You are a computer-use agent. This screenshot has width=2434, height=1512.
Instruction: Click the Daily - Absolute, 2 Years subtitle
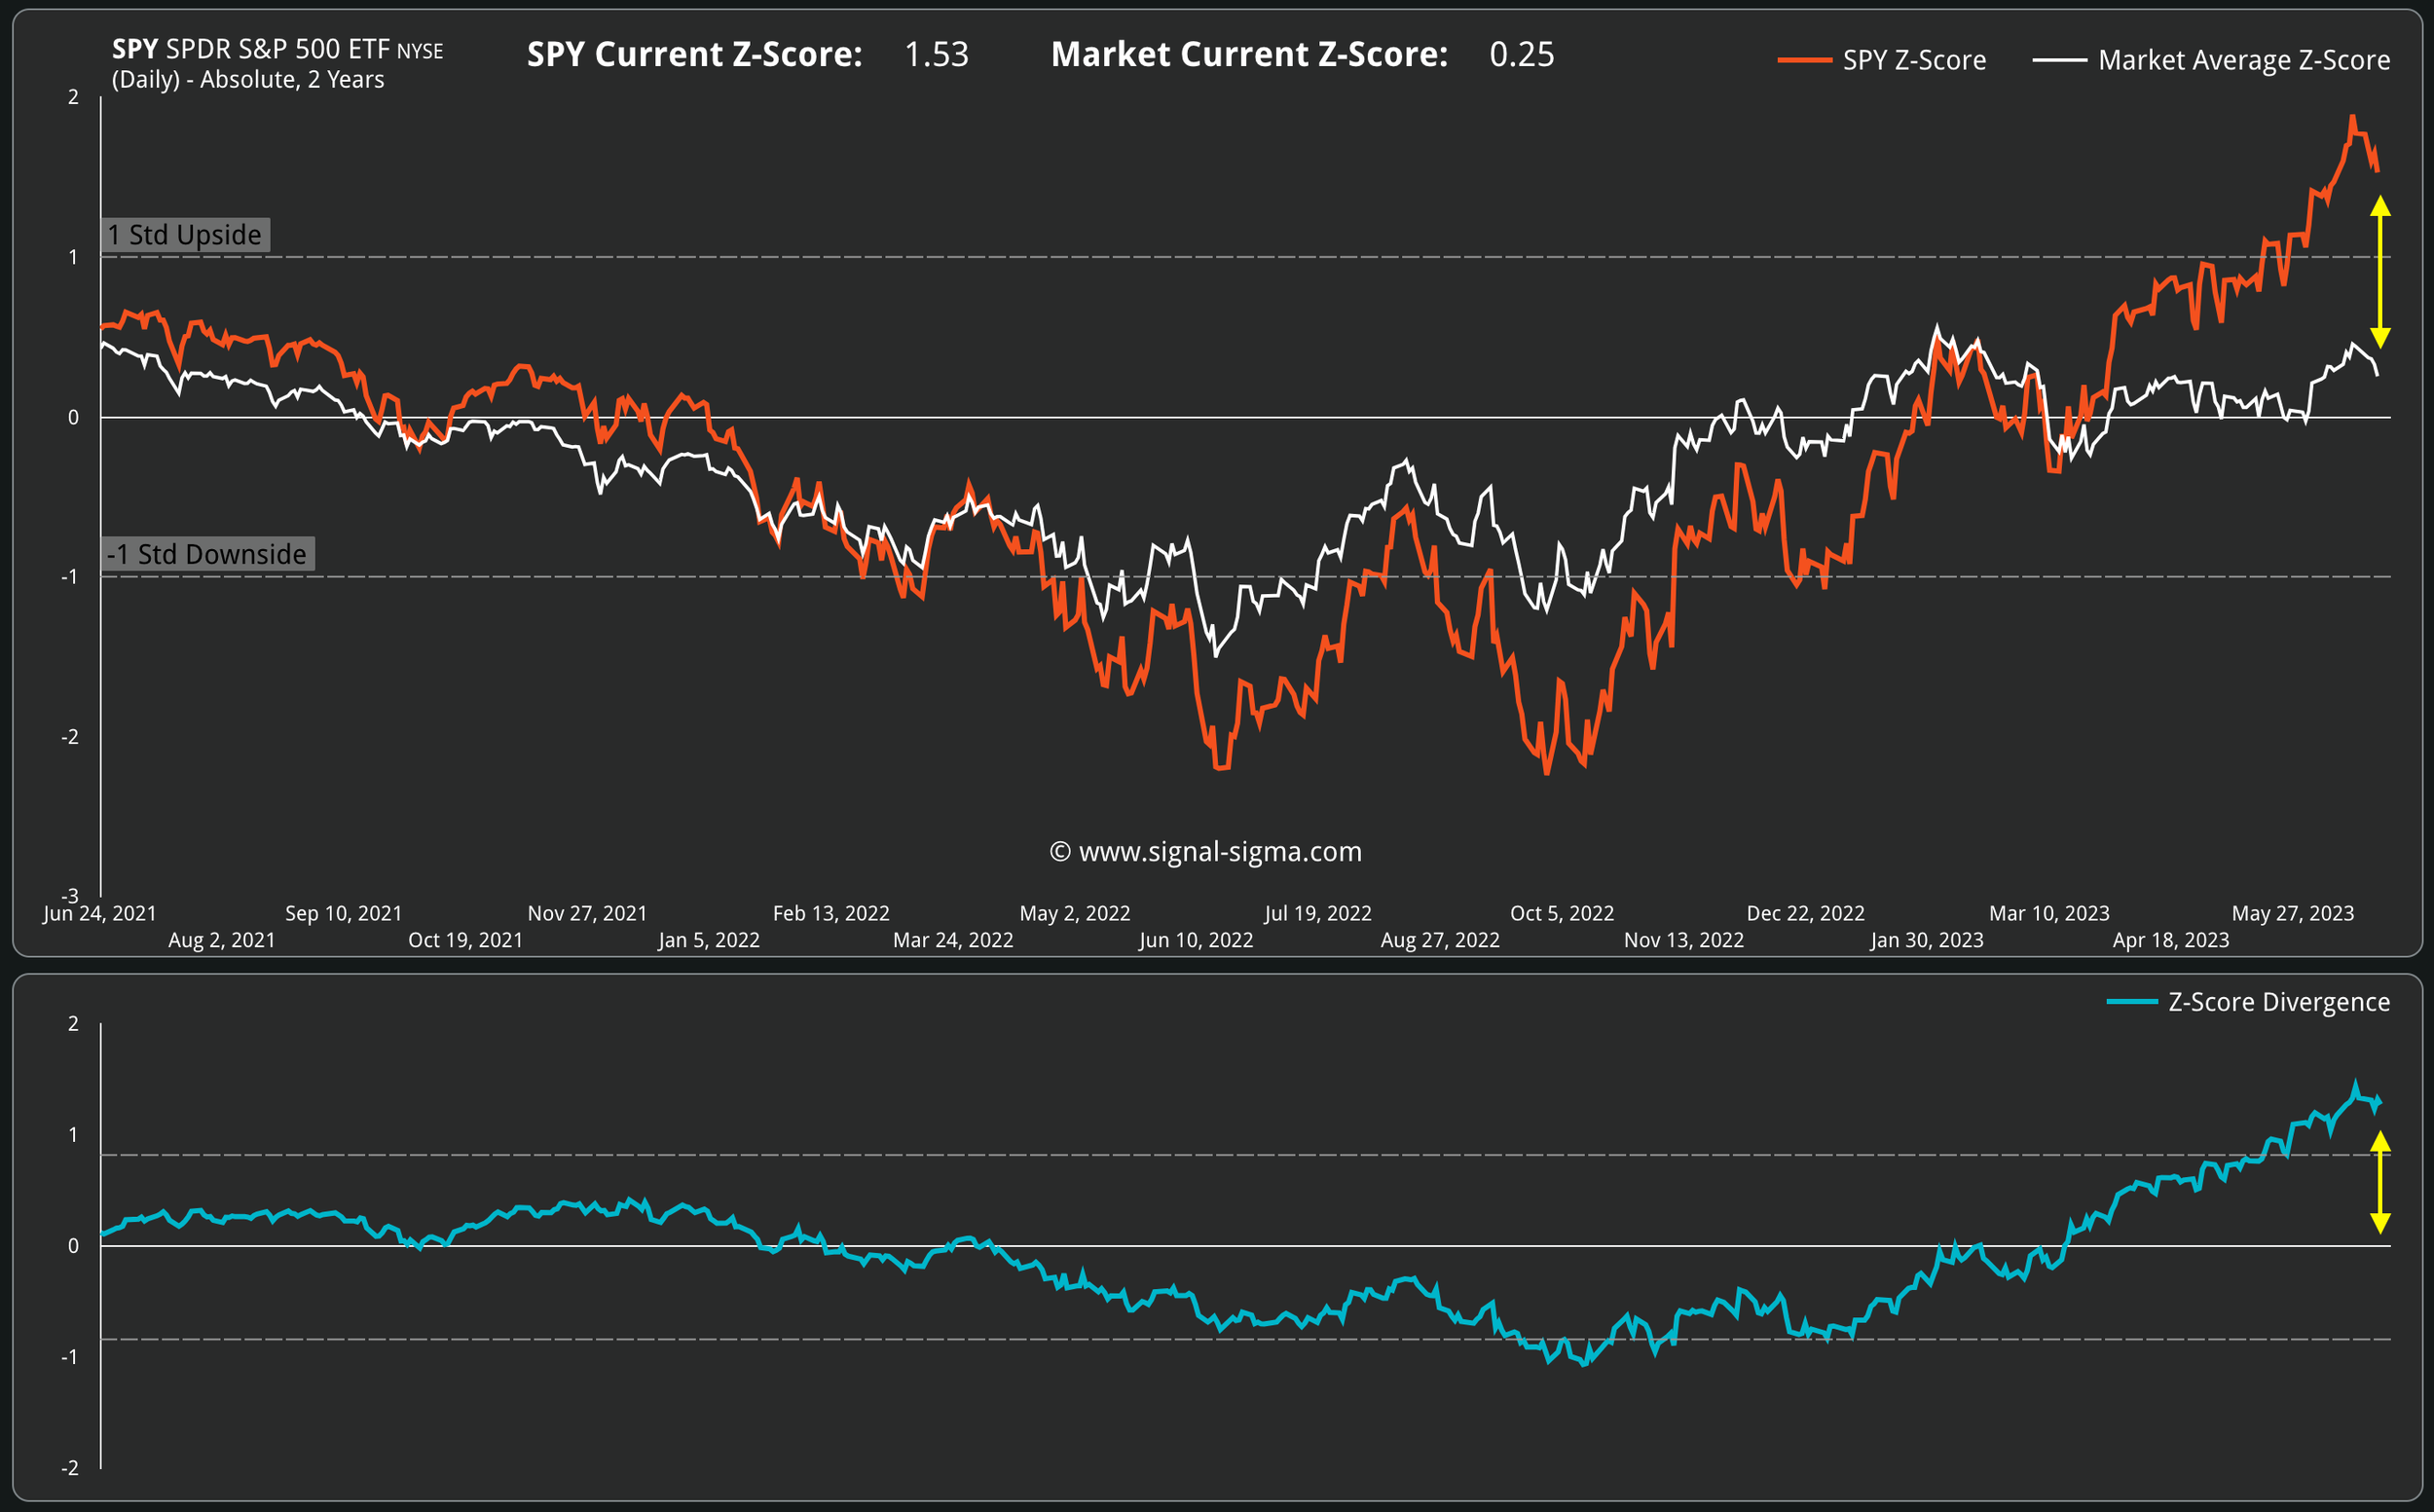point(248,80)
